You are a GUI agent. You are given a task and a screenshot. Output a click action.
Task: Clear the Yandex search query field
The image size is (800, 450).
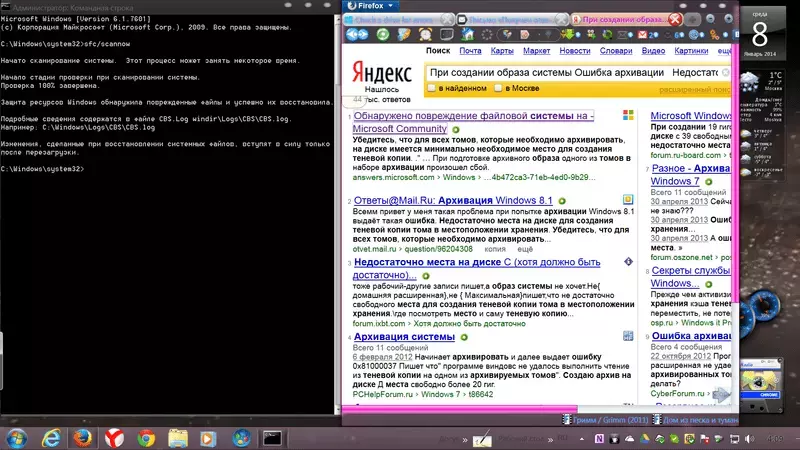[726, 72]
